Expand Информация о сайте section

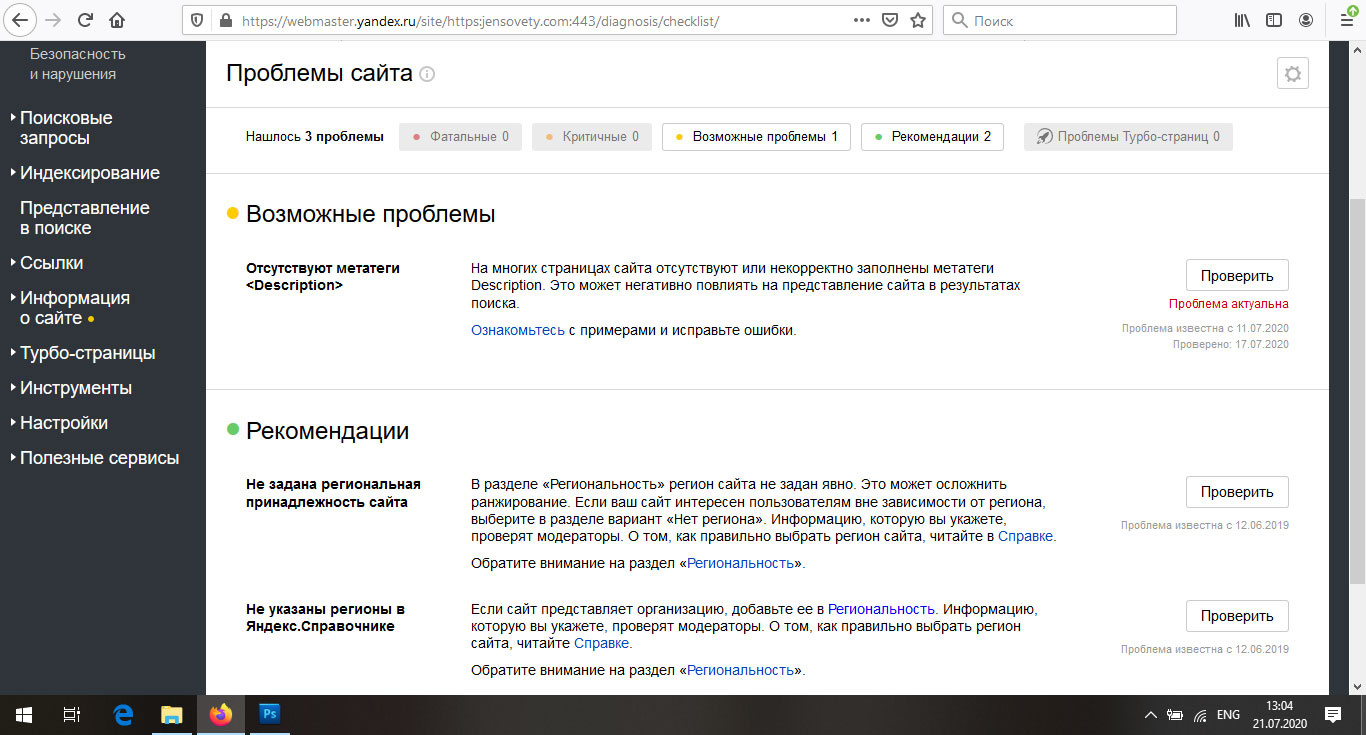pos(75,308)
